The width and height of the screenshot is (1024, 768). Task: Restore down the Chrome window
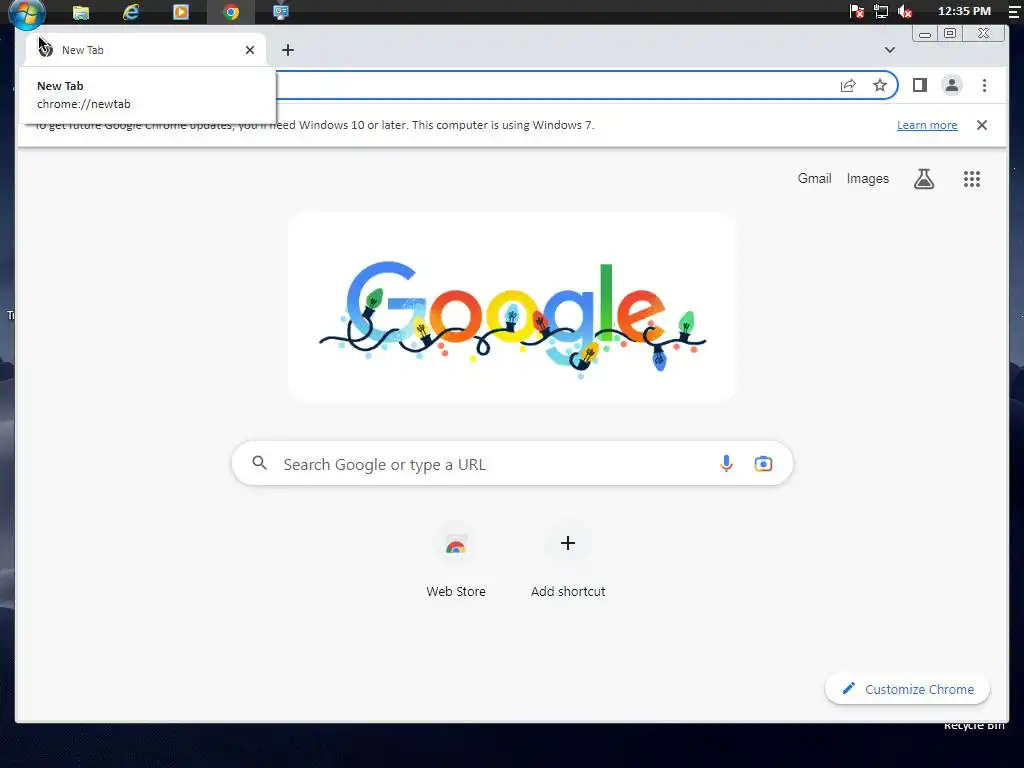950,33
